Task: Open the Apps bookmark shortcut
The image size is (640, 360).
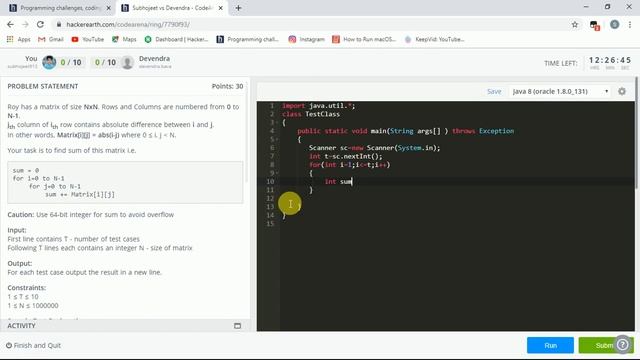Action: [x=18, y=39]
